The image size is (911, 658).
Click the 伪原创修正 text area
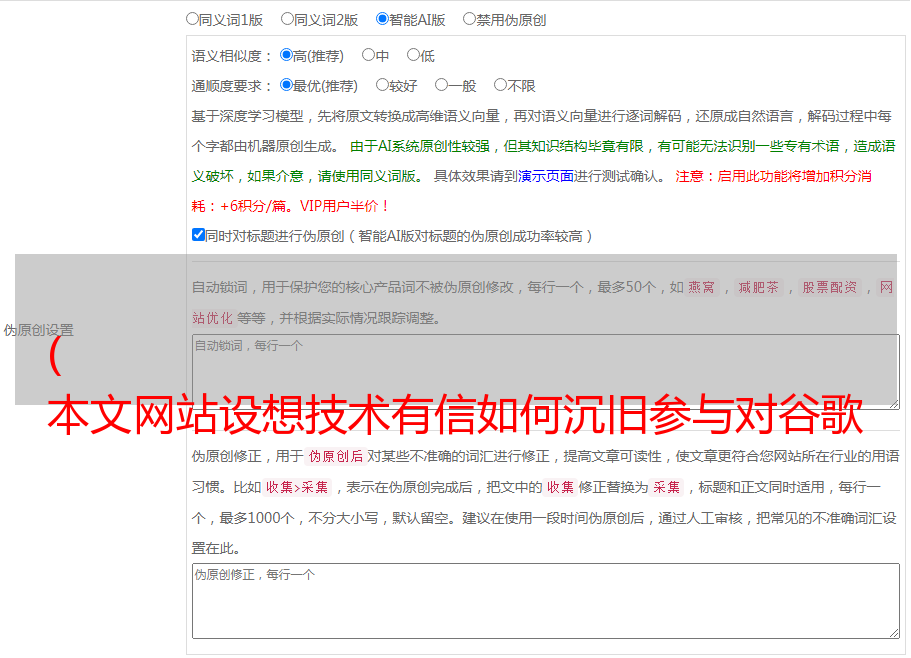tap(546, 601)
